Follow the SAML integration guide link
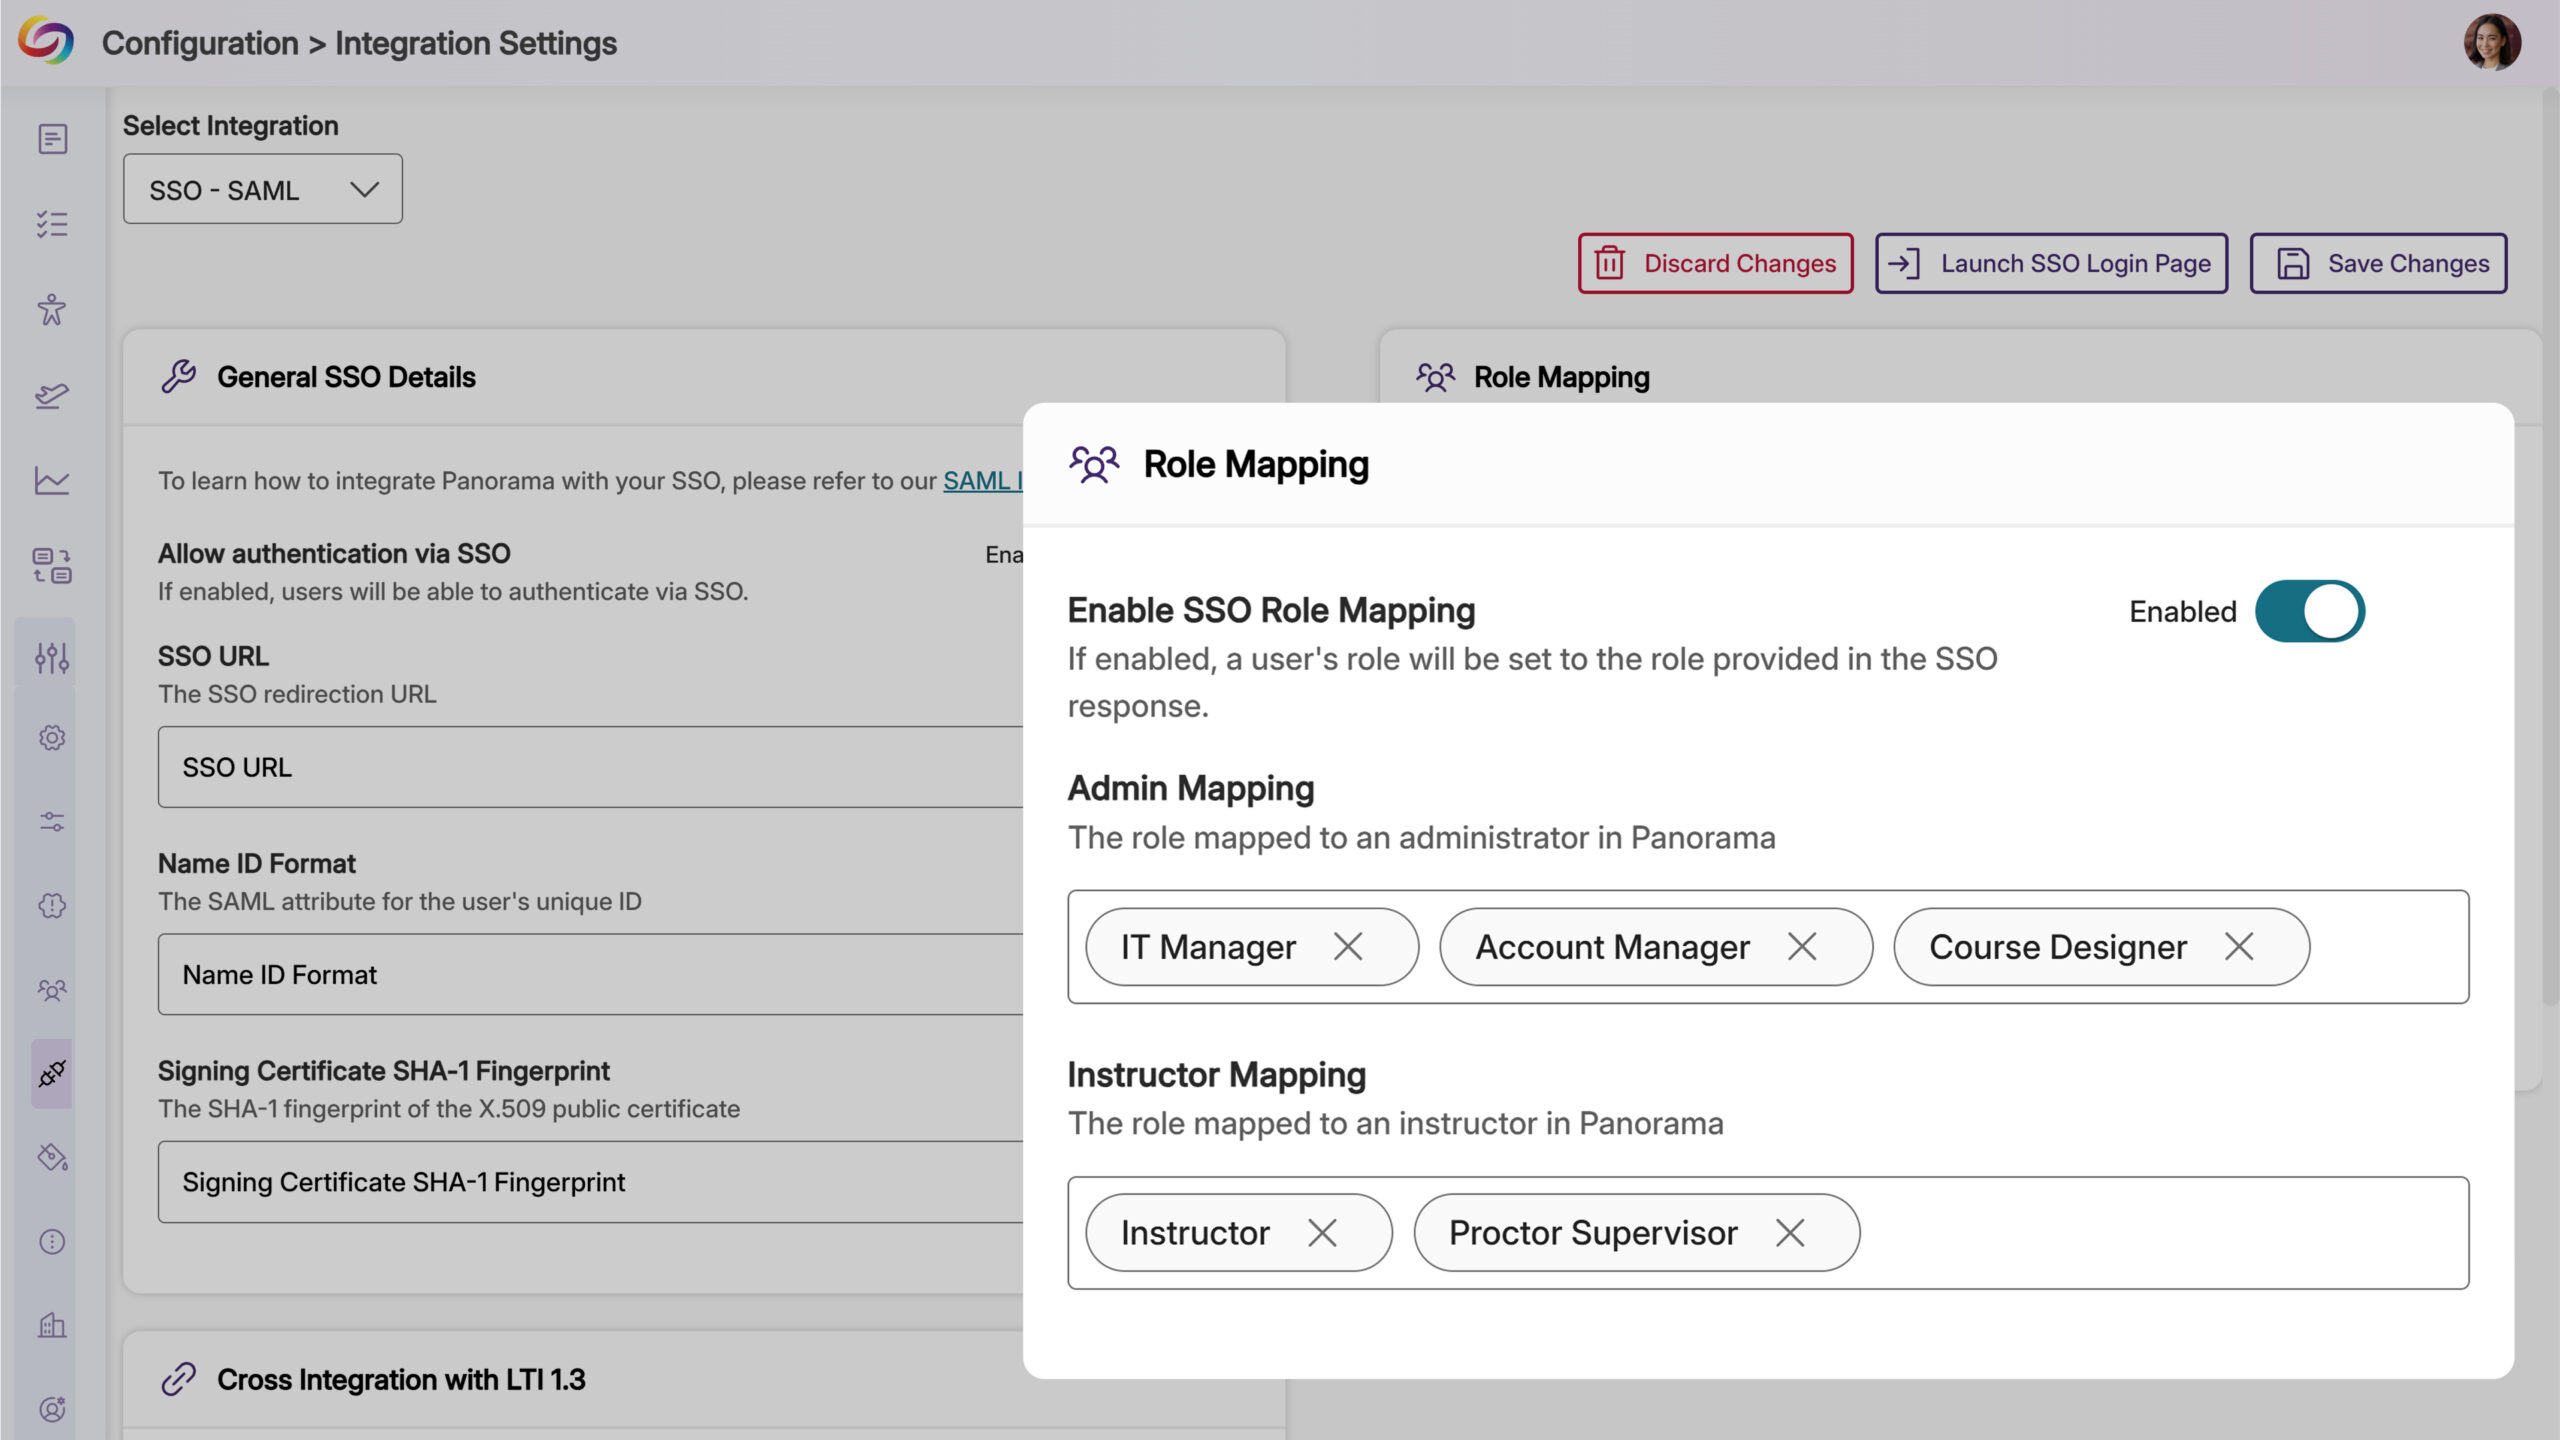Viewport: 2560px width, 1440px height. click(982, 481)
